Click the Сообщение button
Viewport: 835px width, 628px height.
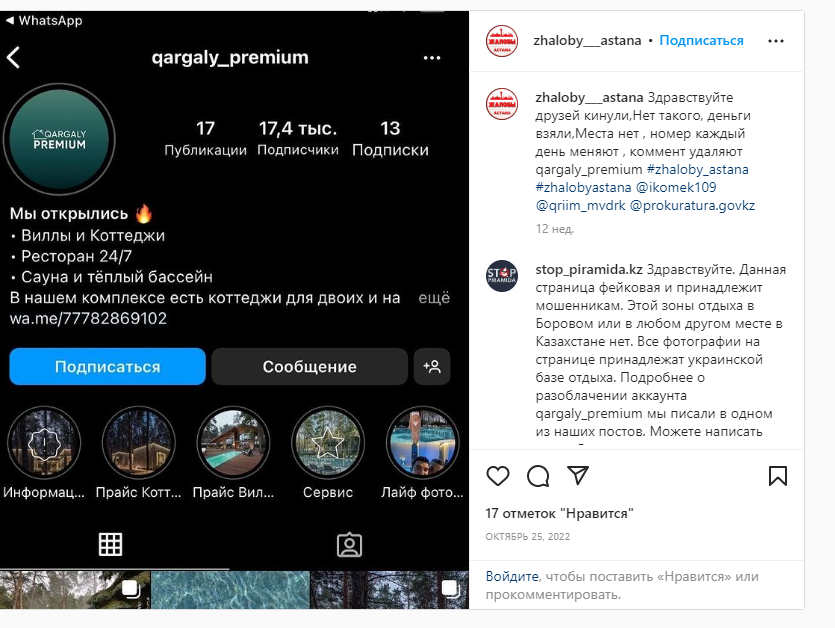(309, 366)
